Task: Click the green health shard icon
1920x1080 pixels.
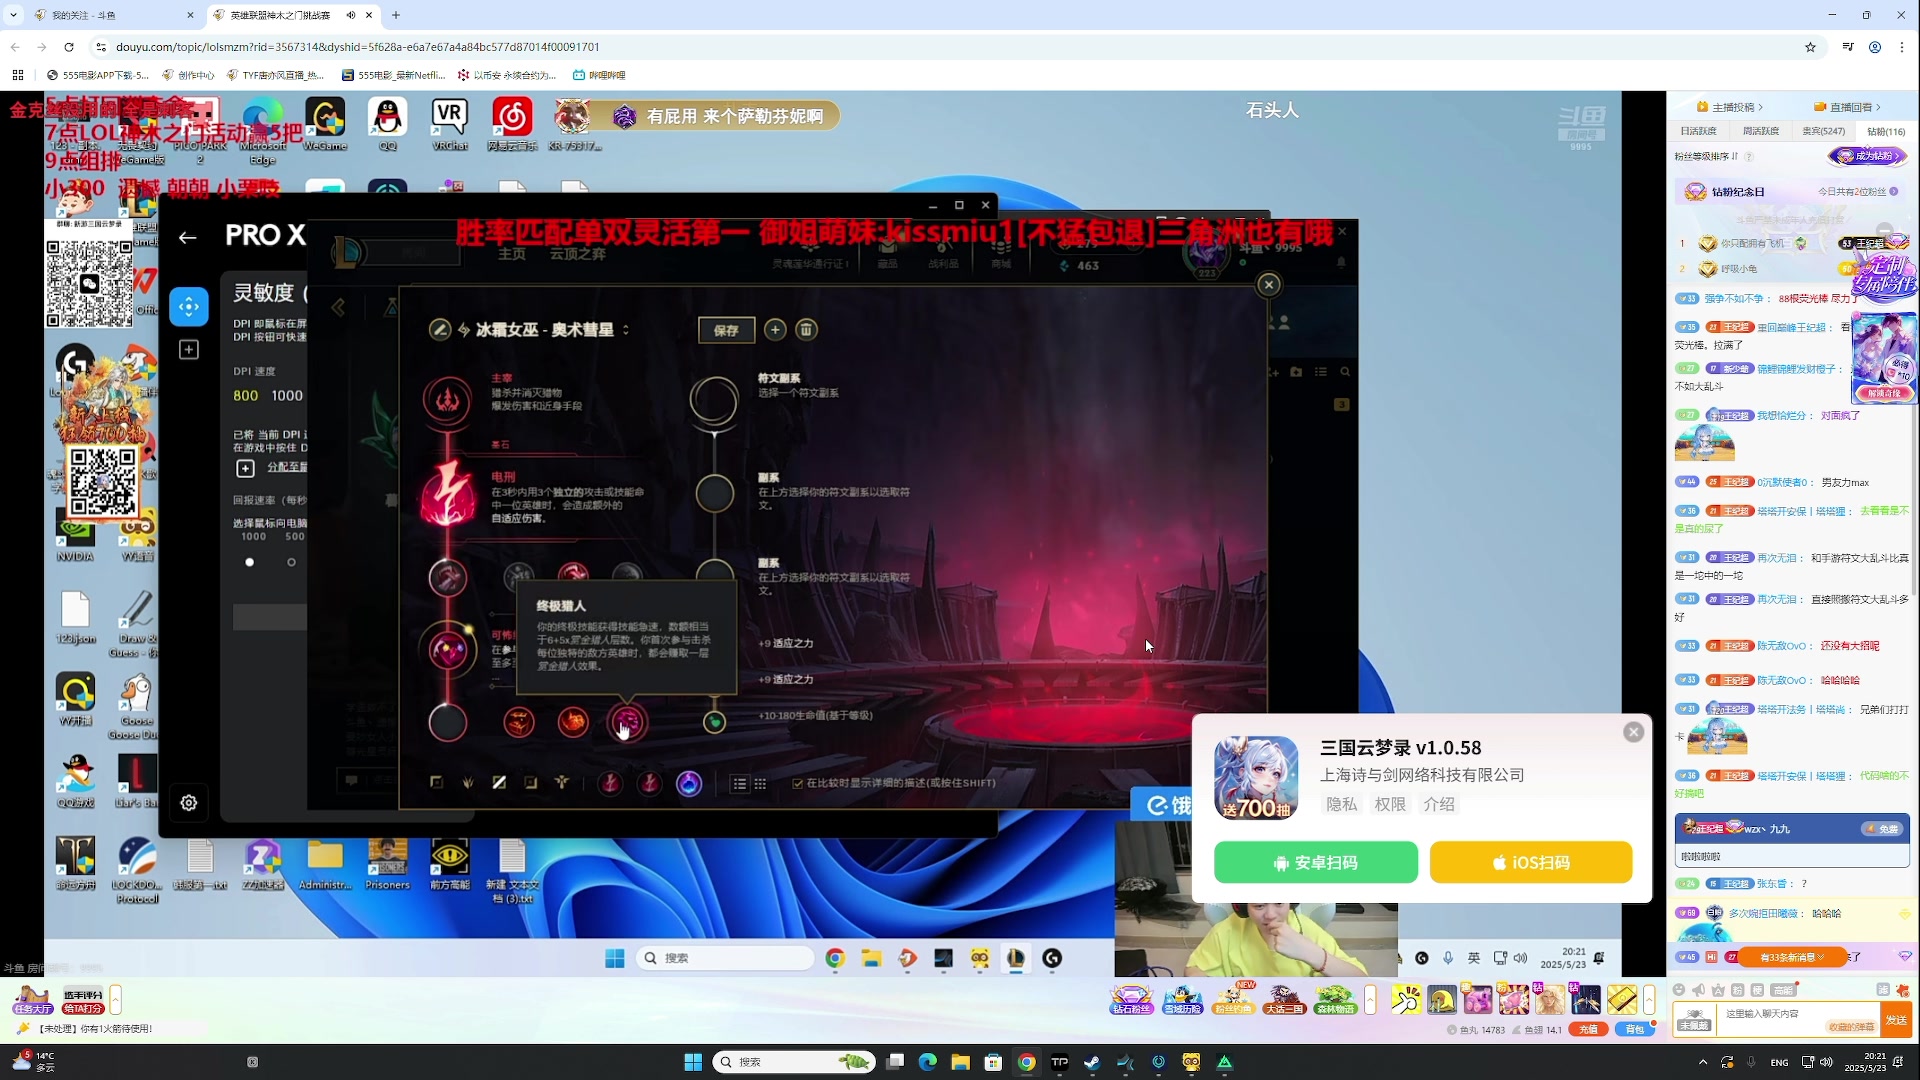Action: 714,722
